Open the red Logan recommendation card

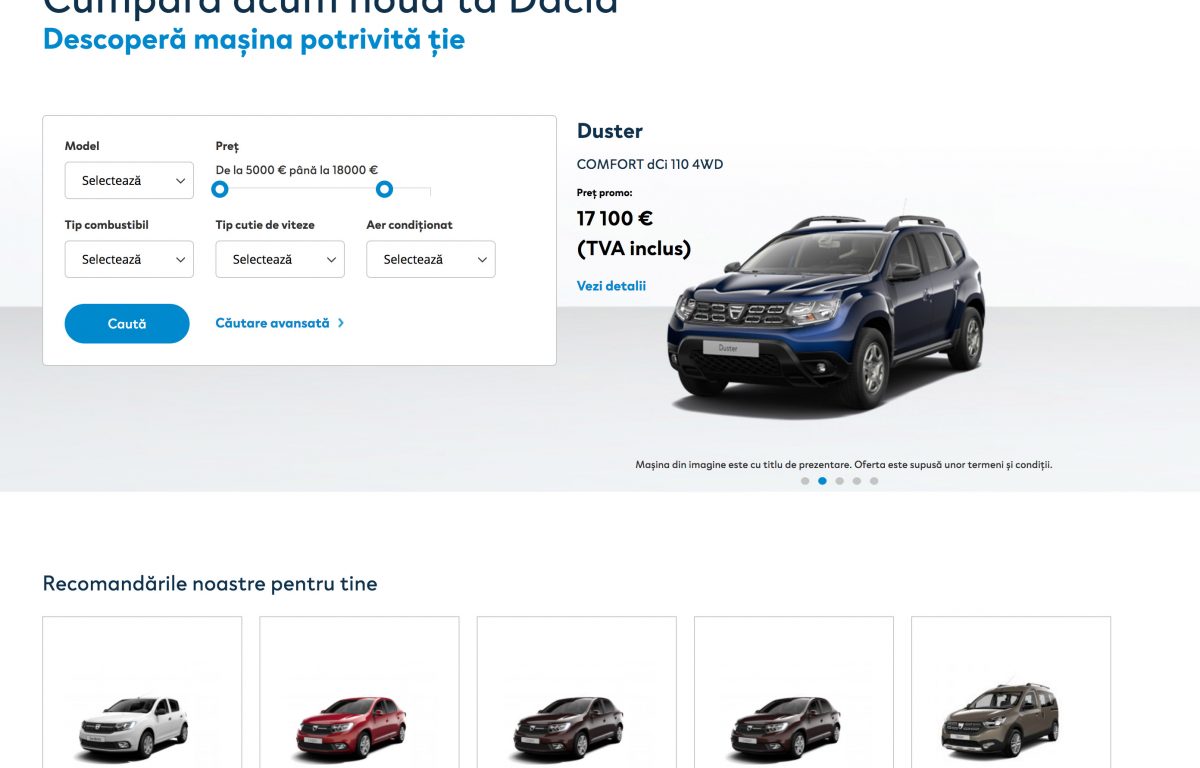pos(359,692)
